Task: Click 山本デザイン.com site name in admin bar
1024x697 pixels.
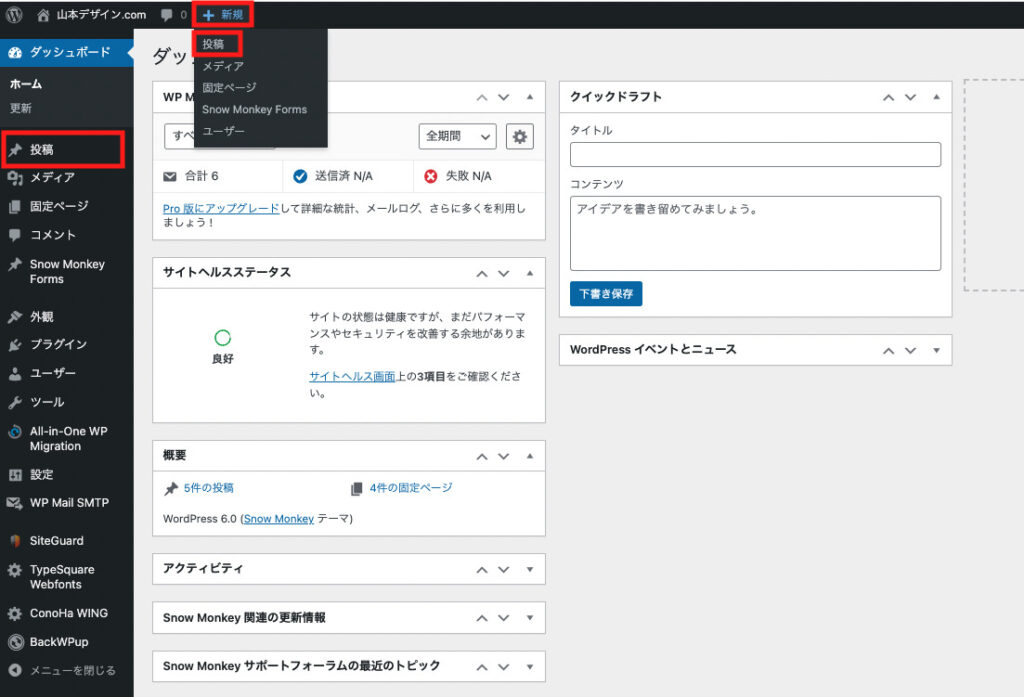Action: tap(101, 15)
